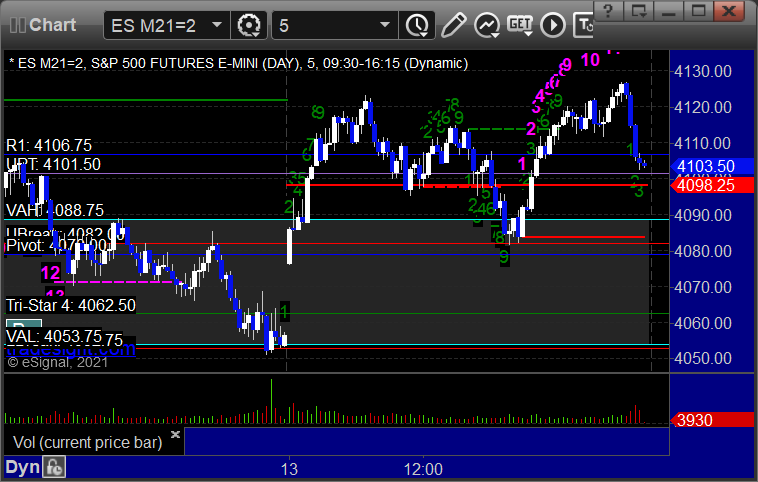
Task: Click the Chart title label
Action: (x=52, y=25)
